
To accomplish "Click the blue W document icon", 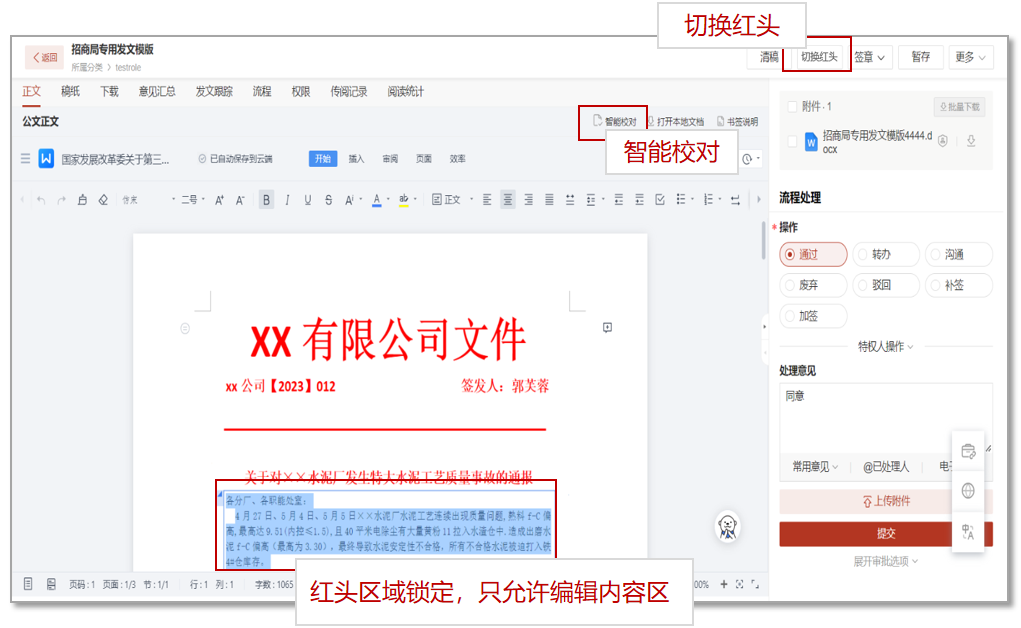I will (46, 158).
